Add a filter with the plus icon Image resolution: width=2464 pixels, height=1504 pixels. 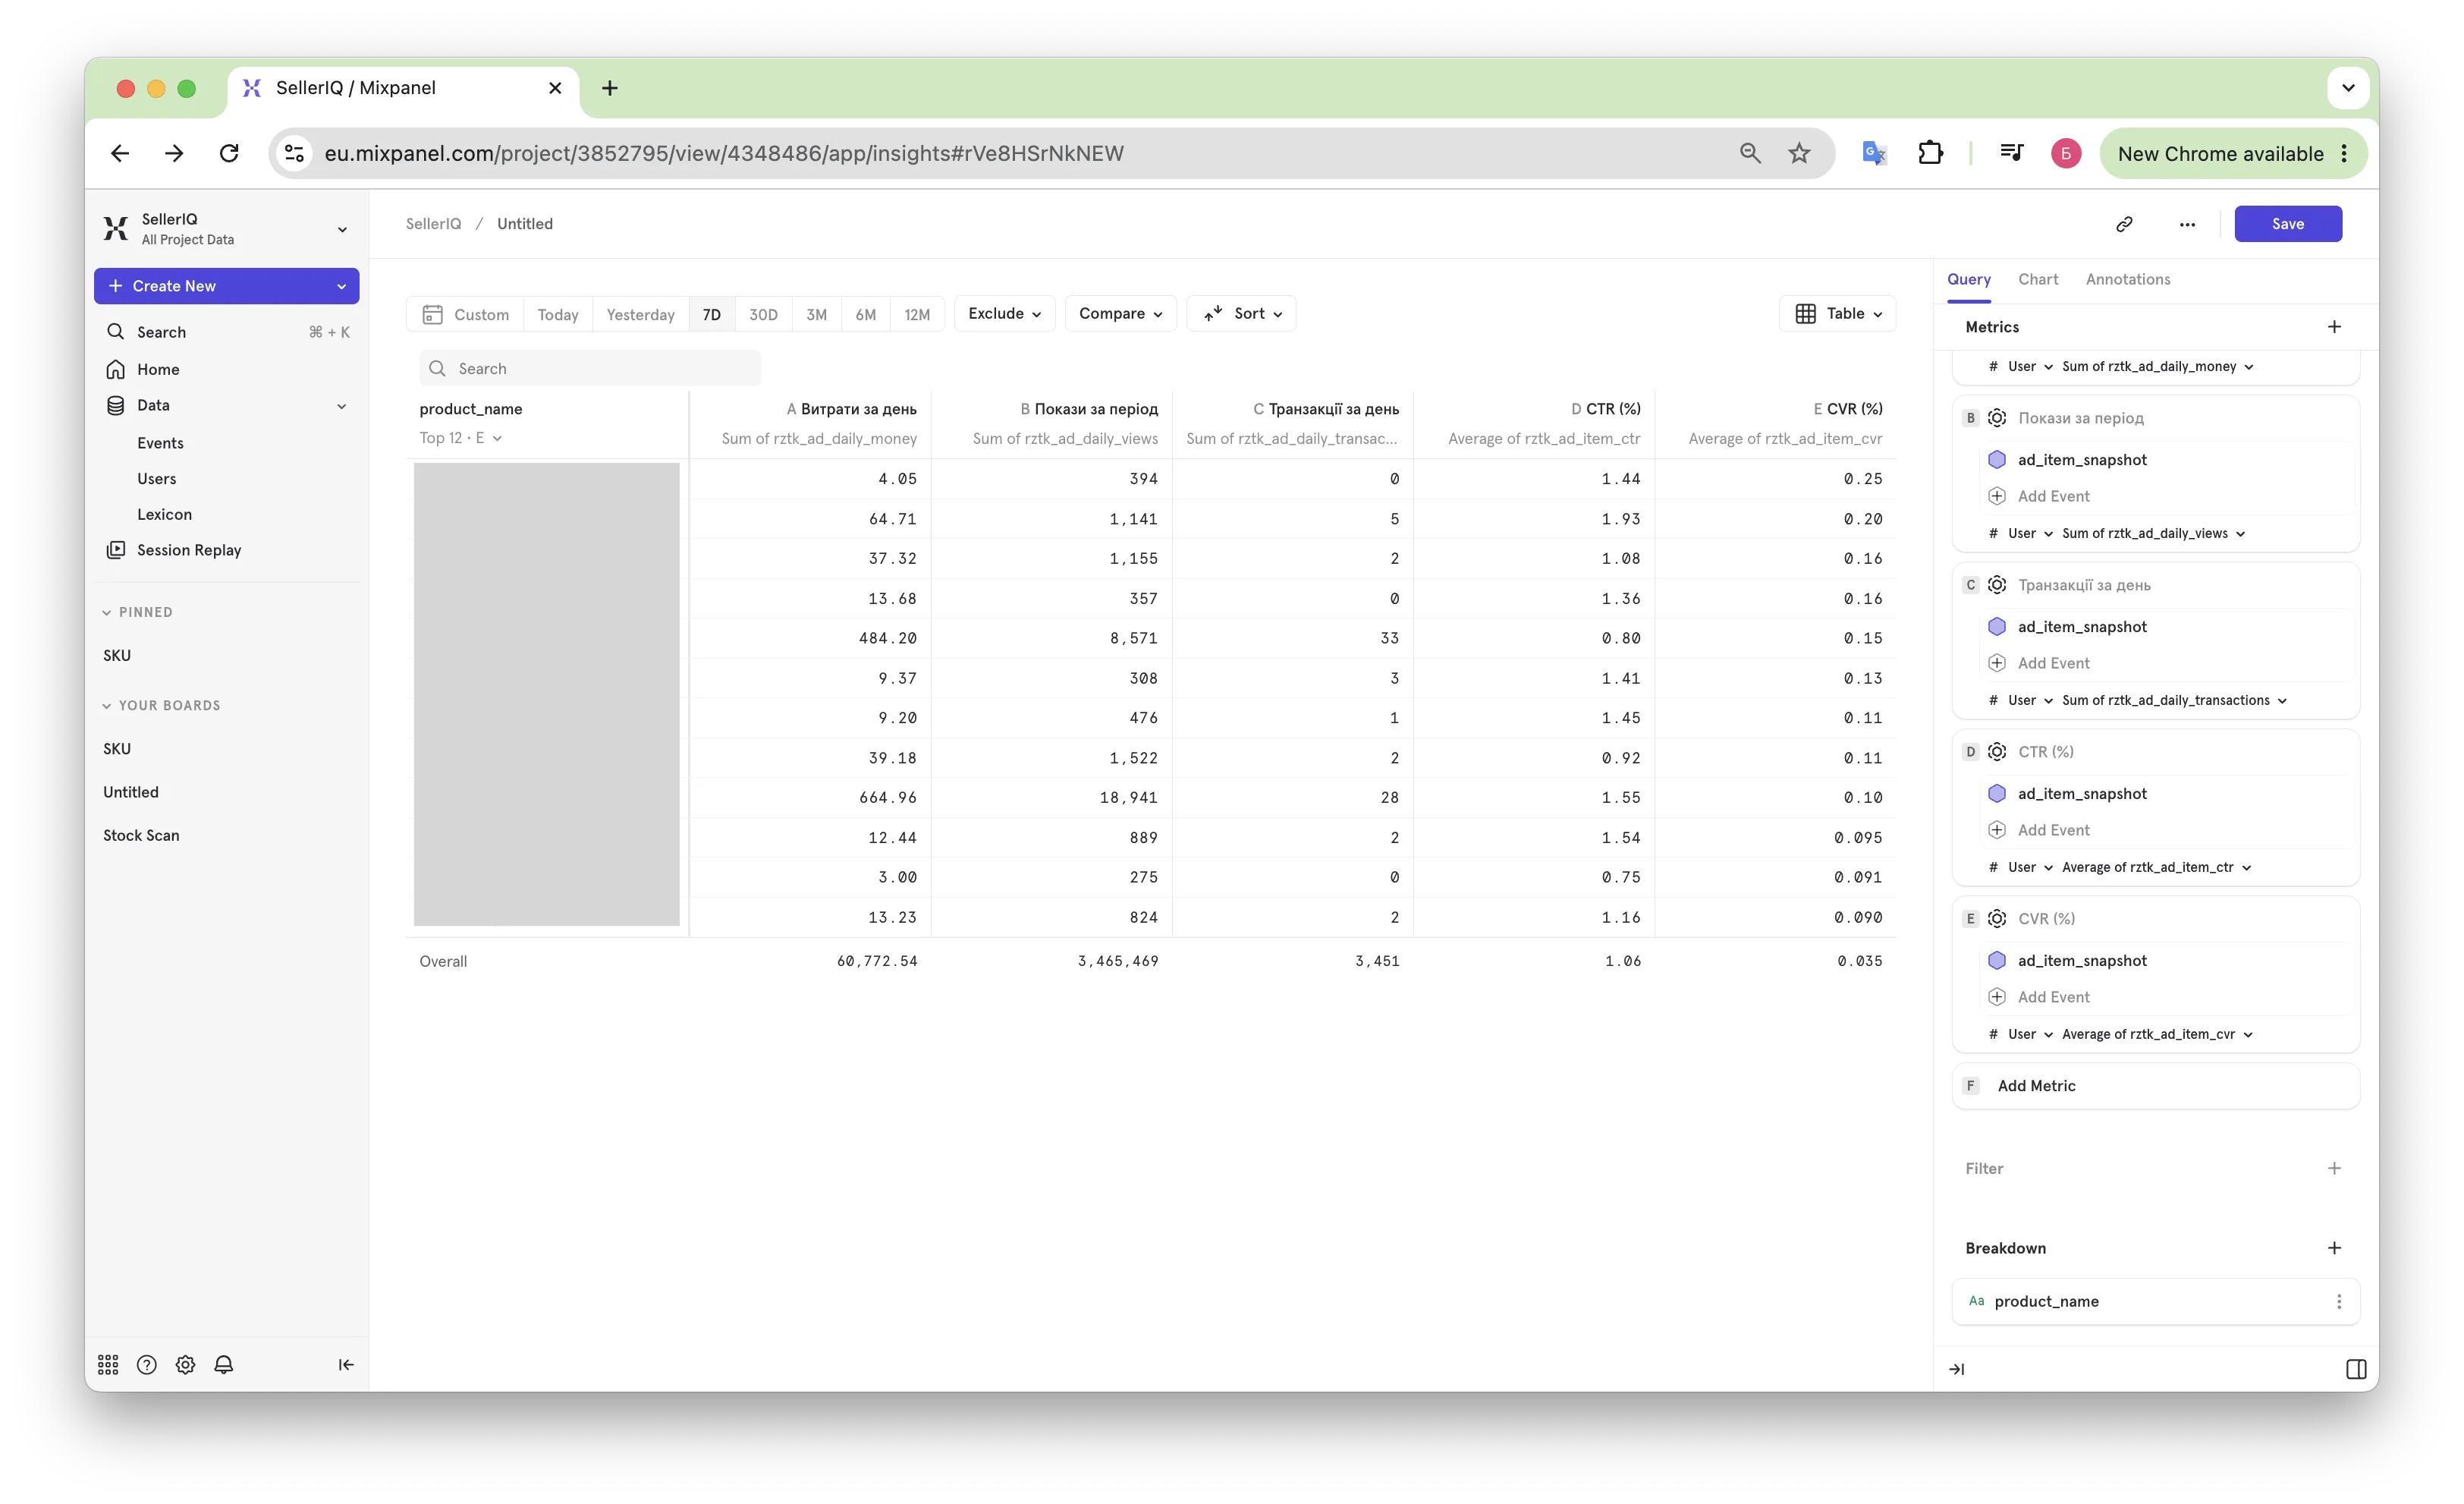(x=2334, y=1168)
